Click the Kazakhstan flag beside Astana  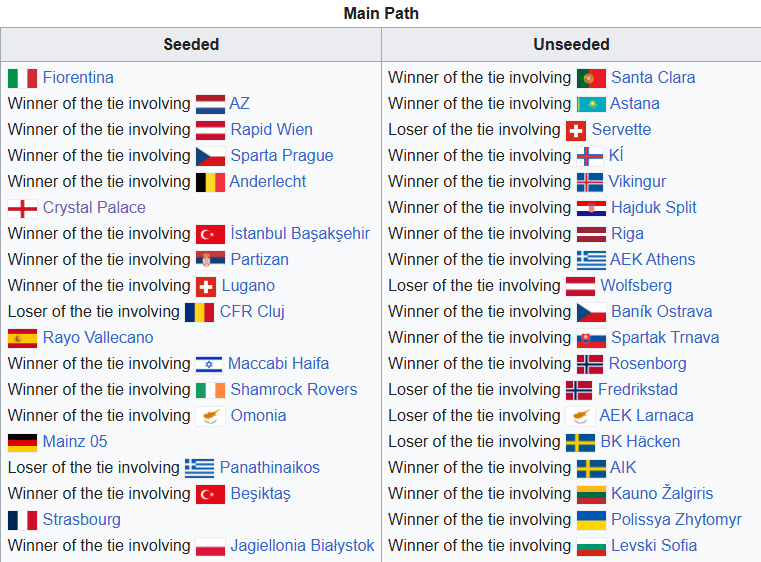pos(591,104)
